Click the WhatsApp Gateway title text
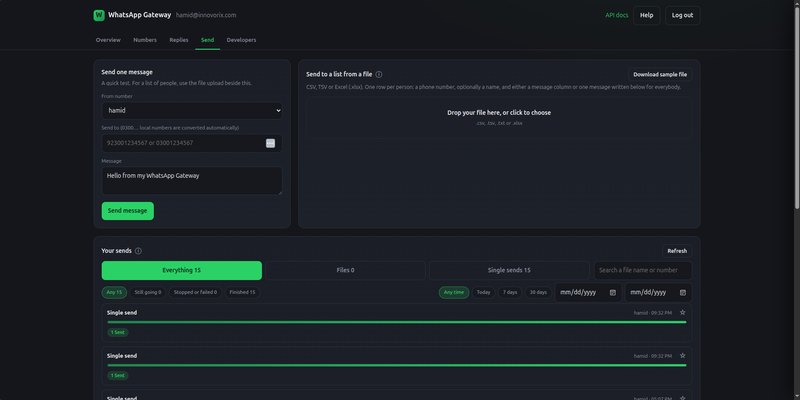Viewport: 800px width, 400px height. pos(139,15)
